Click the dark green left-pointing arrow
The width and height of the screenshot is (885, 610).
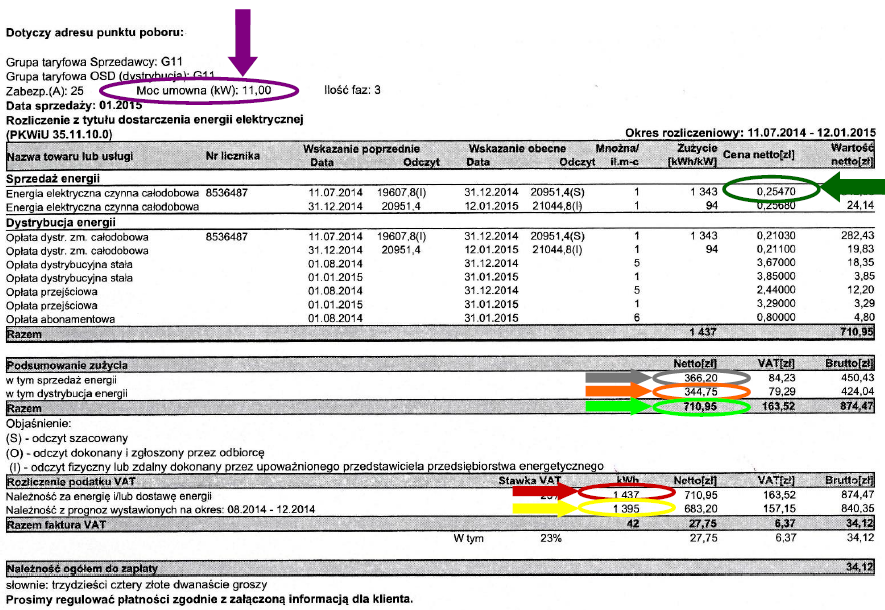pyautogui.click(x=852, y=187)
